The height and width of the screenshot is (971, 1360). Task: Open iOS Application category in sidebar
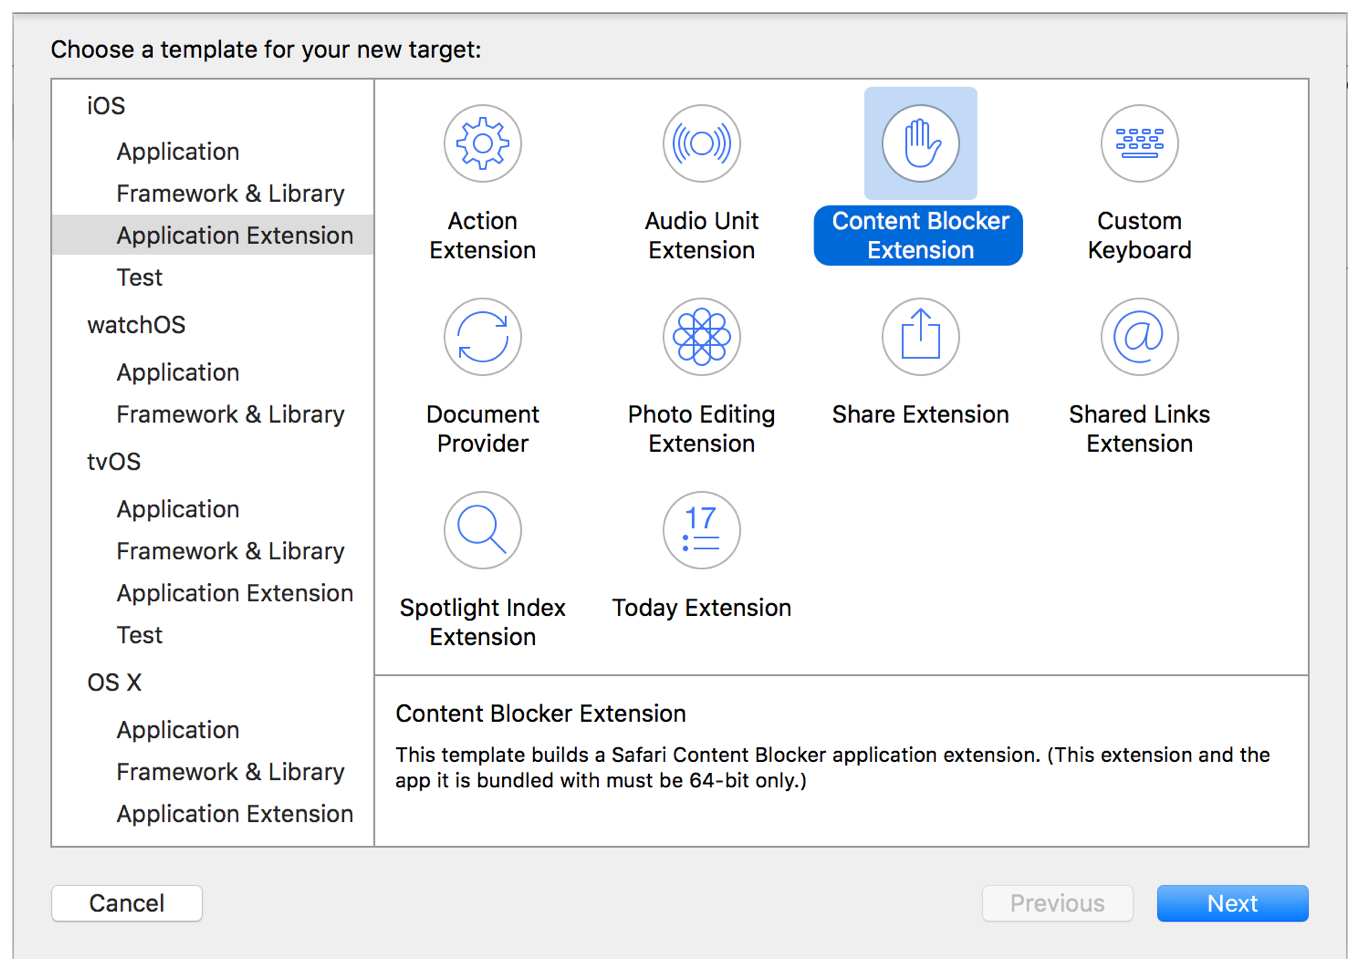tap(178, 152)
